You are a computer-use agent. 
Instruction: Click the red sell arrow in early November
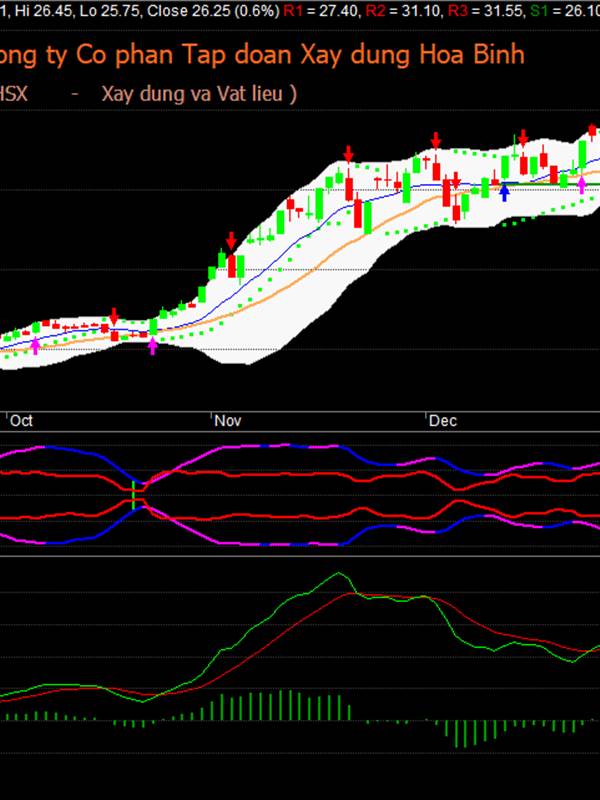pyautogui.click(x=232, y=240)
